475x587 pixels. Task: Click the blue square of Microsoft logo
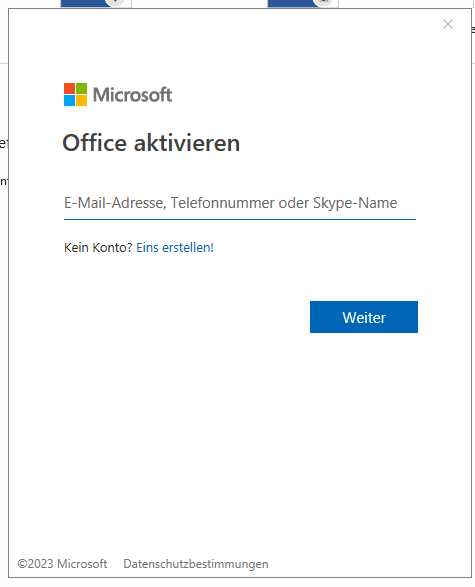point(69,101)
